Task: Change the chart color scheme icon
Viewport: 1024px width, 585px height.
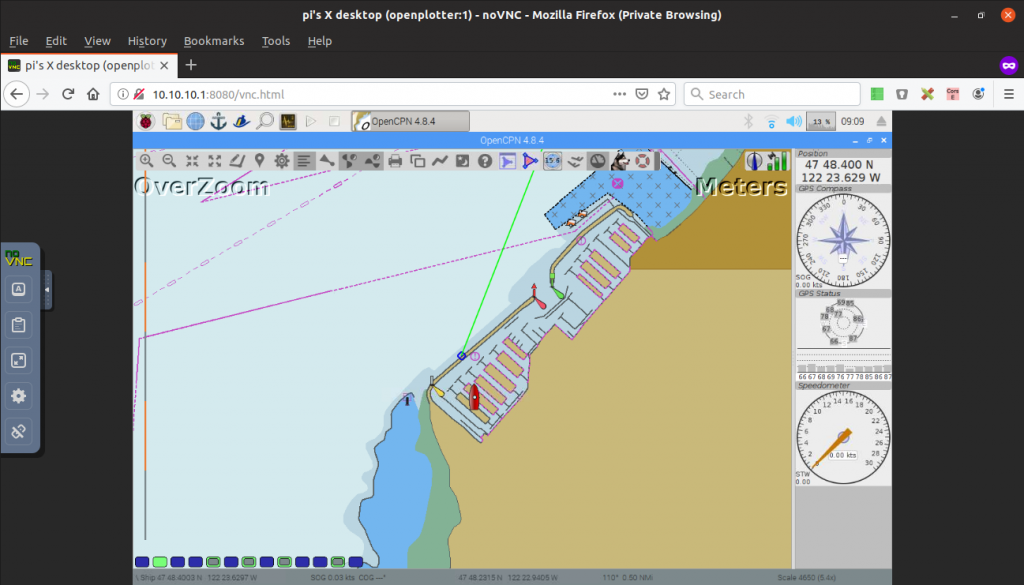Action: [462, 161]
